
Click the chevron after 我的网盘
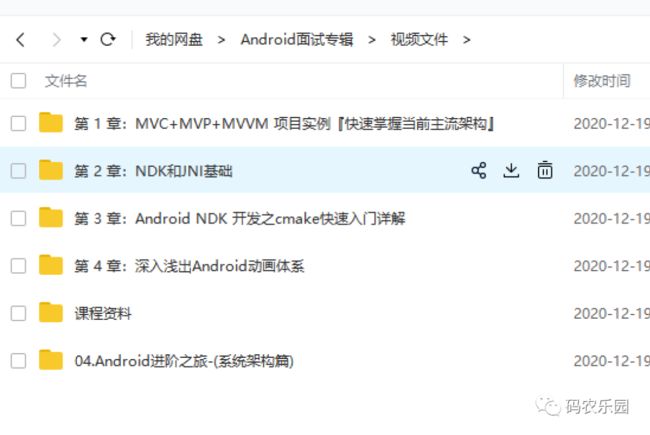tap(221, 40)
